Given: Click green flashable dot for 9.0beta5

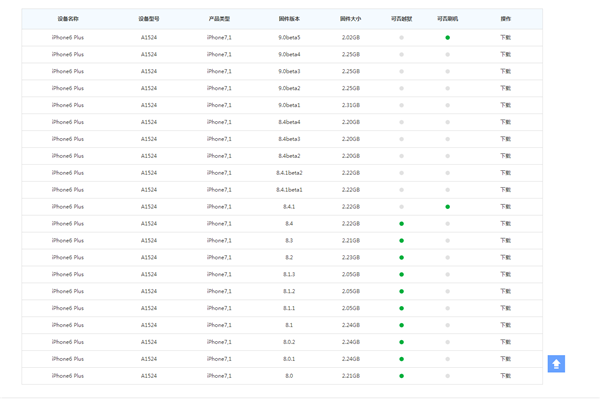Looking at the screenshot, I should pyautogui.click(x=448, y=37).
